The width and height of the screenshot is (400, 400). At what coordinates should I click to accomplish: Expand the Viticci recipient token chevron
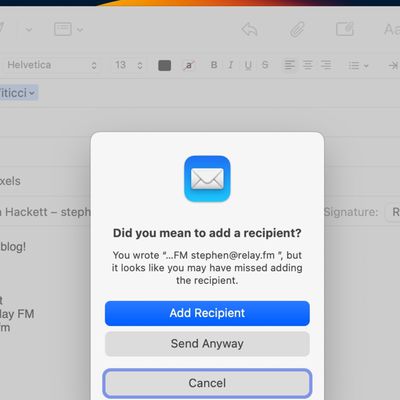(32, 93)
